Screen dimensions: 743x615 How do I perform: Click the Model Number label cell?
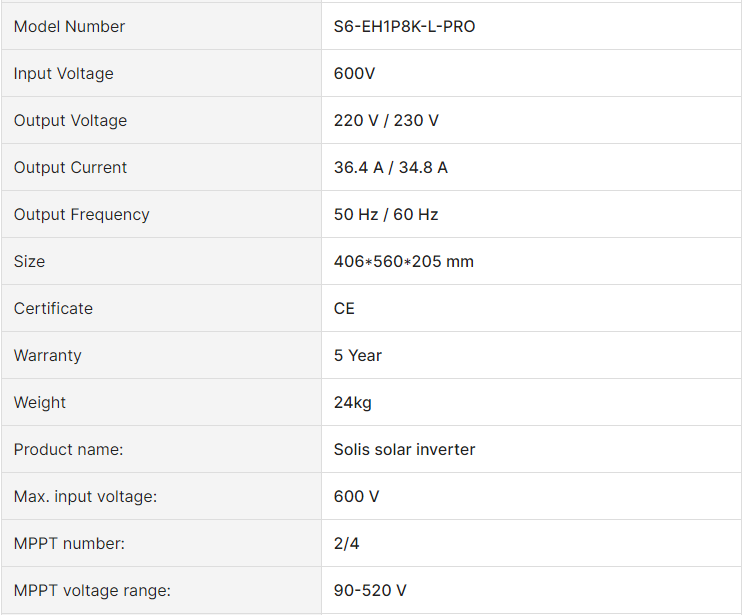[x=161, y=26]
